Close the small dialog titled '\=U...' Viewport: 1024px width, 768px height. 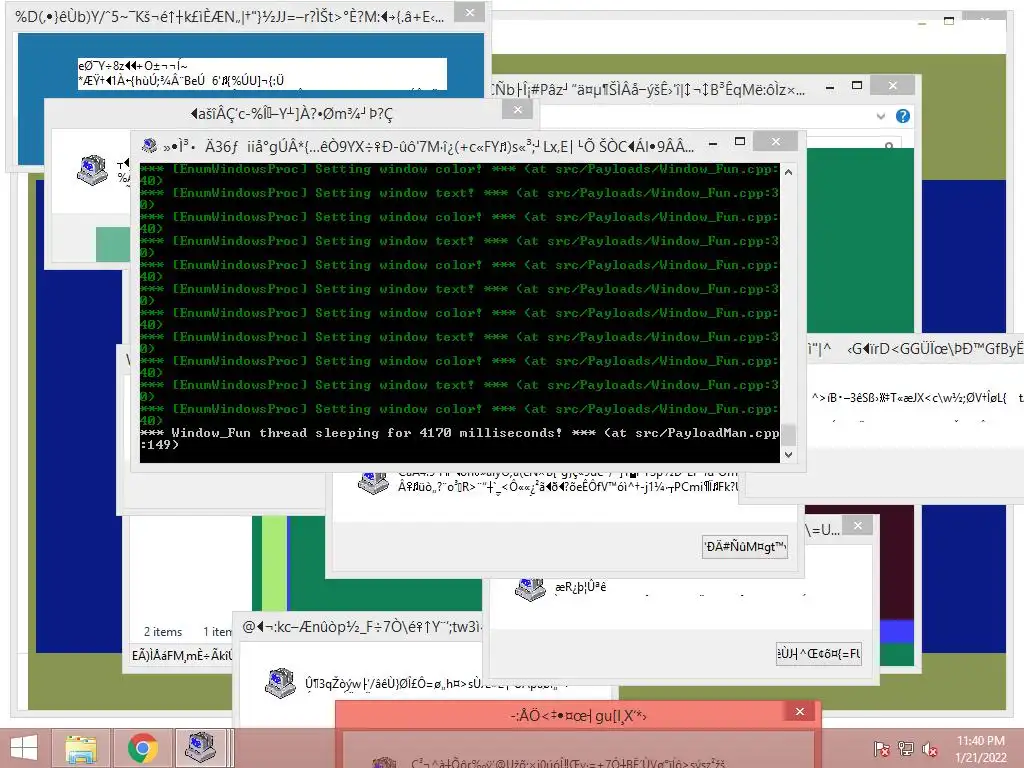pos(857,525)
